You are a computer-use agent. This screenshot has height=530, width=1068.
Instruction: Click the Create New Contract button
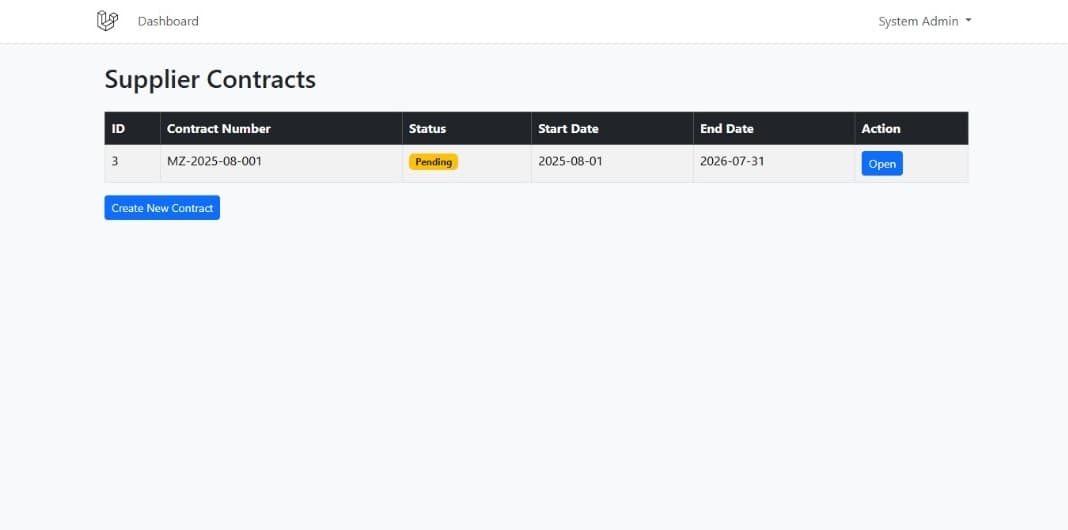(x=162, y=208)
